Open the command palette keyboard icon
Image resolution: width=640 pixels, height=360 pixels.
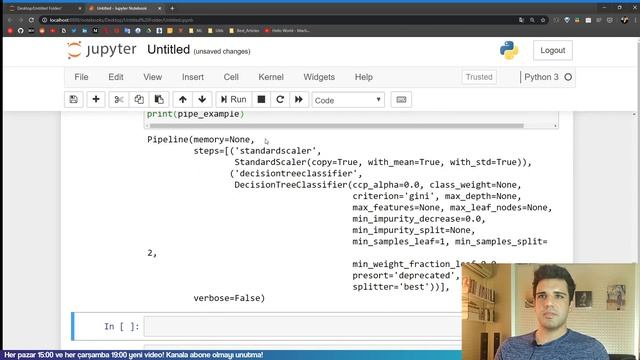(401, 100)
